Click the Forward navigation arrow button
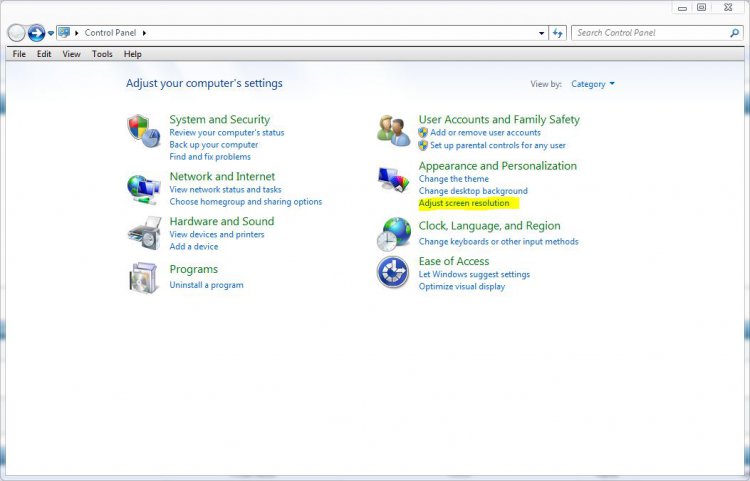Image resolution: width=750 pixels, height=481 pixels. coord(36,33)
